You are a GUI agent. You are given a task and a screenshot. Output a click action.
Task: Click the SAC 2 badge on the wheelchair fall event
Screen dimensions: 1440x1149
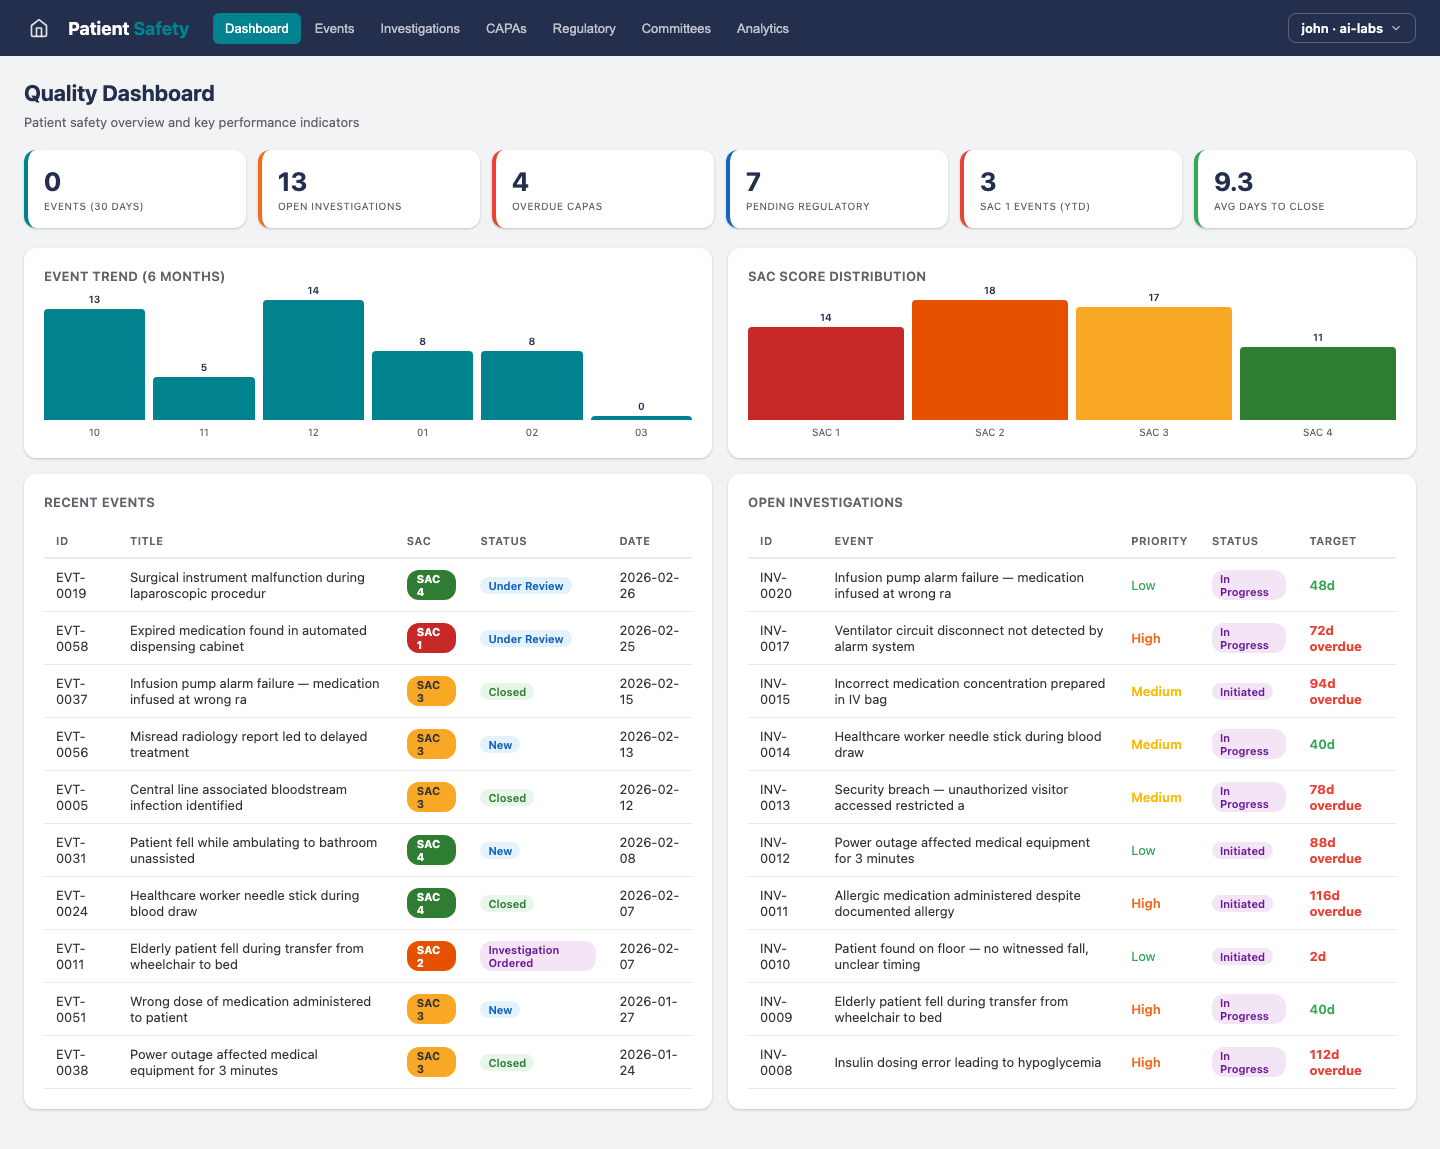[430, 956]
